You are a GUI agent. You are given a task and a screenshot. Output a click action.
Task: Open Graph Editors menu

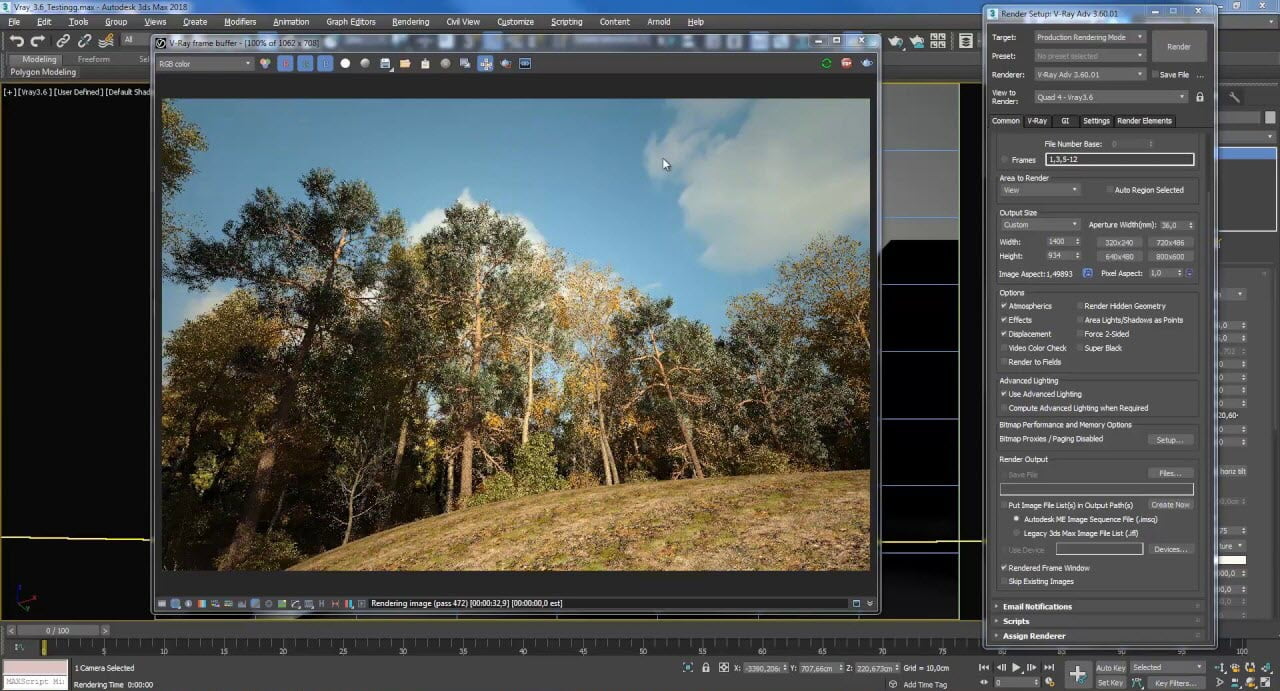[350, 21]
